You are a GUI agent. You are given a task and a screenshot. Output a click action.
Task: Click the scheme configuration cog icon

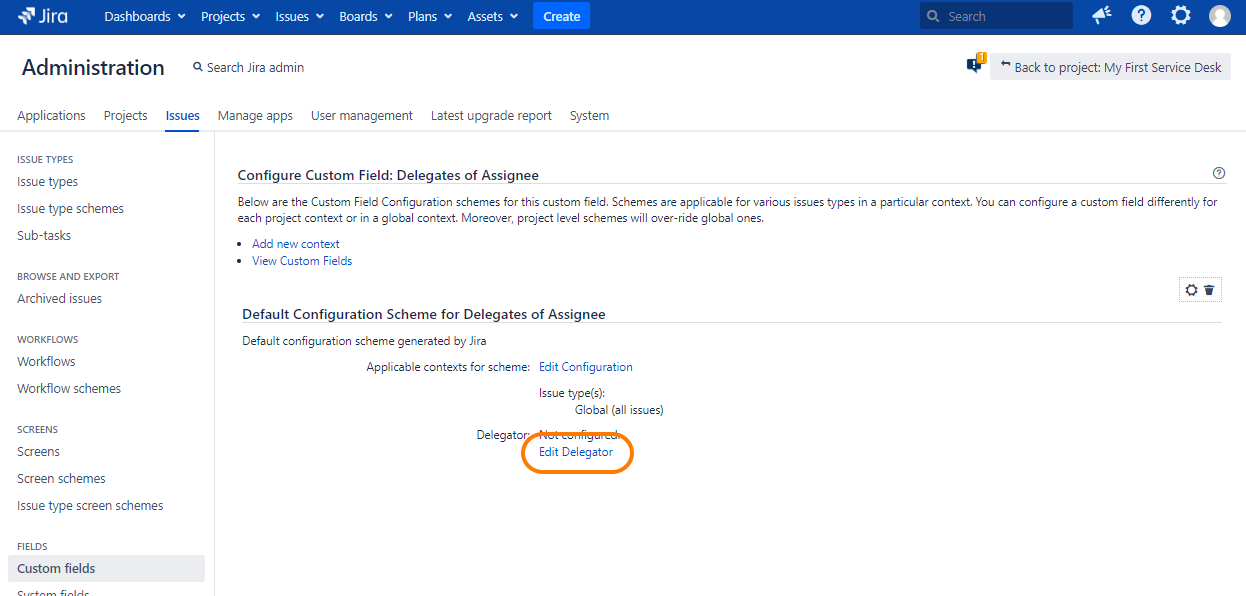point(1191,290)
